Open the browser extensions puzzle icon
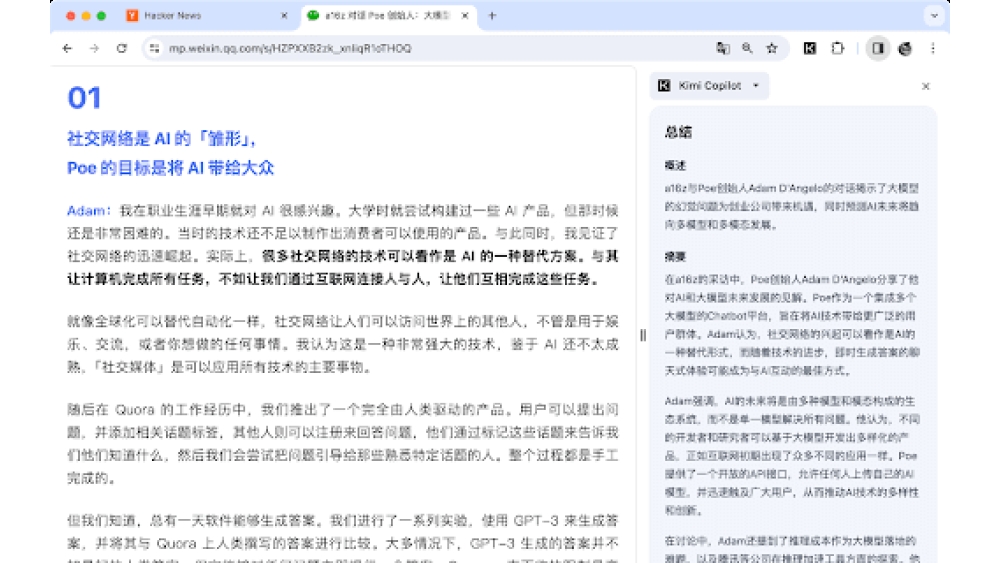 tap(838, 48)
